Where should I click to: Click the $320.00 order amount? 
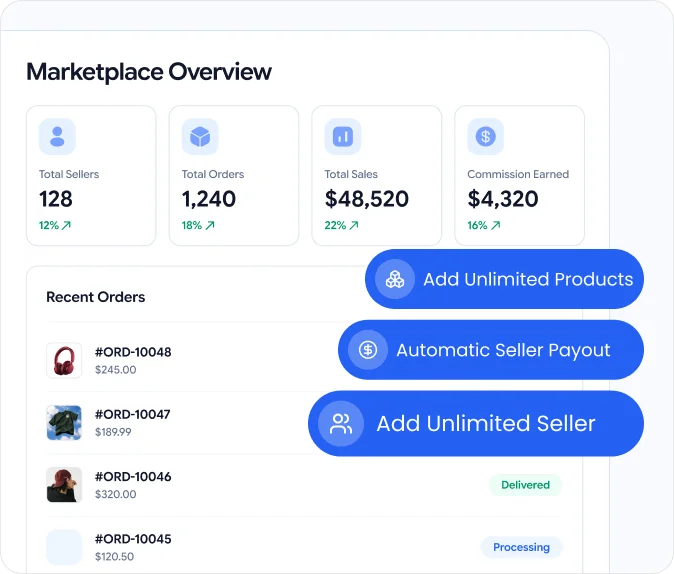[x=116, y=494]
